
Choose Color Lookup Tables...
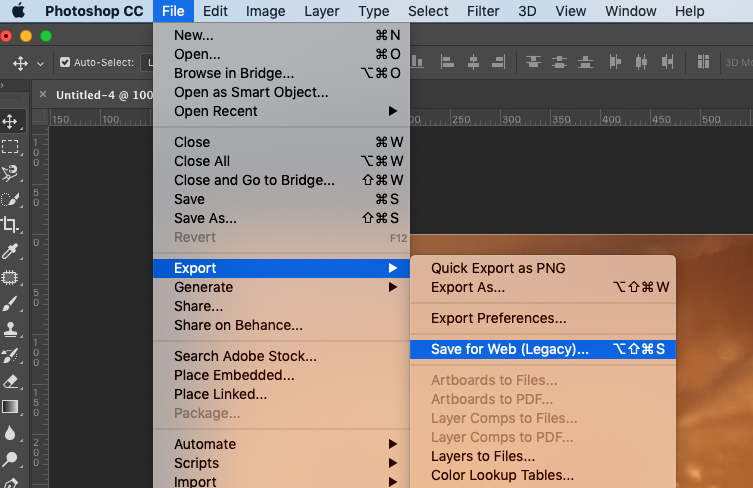[x=543, y=475]
